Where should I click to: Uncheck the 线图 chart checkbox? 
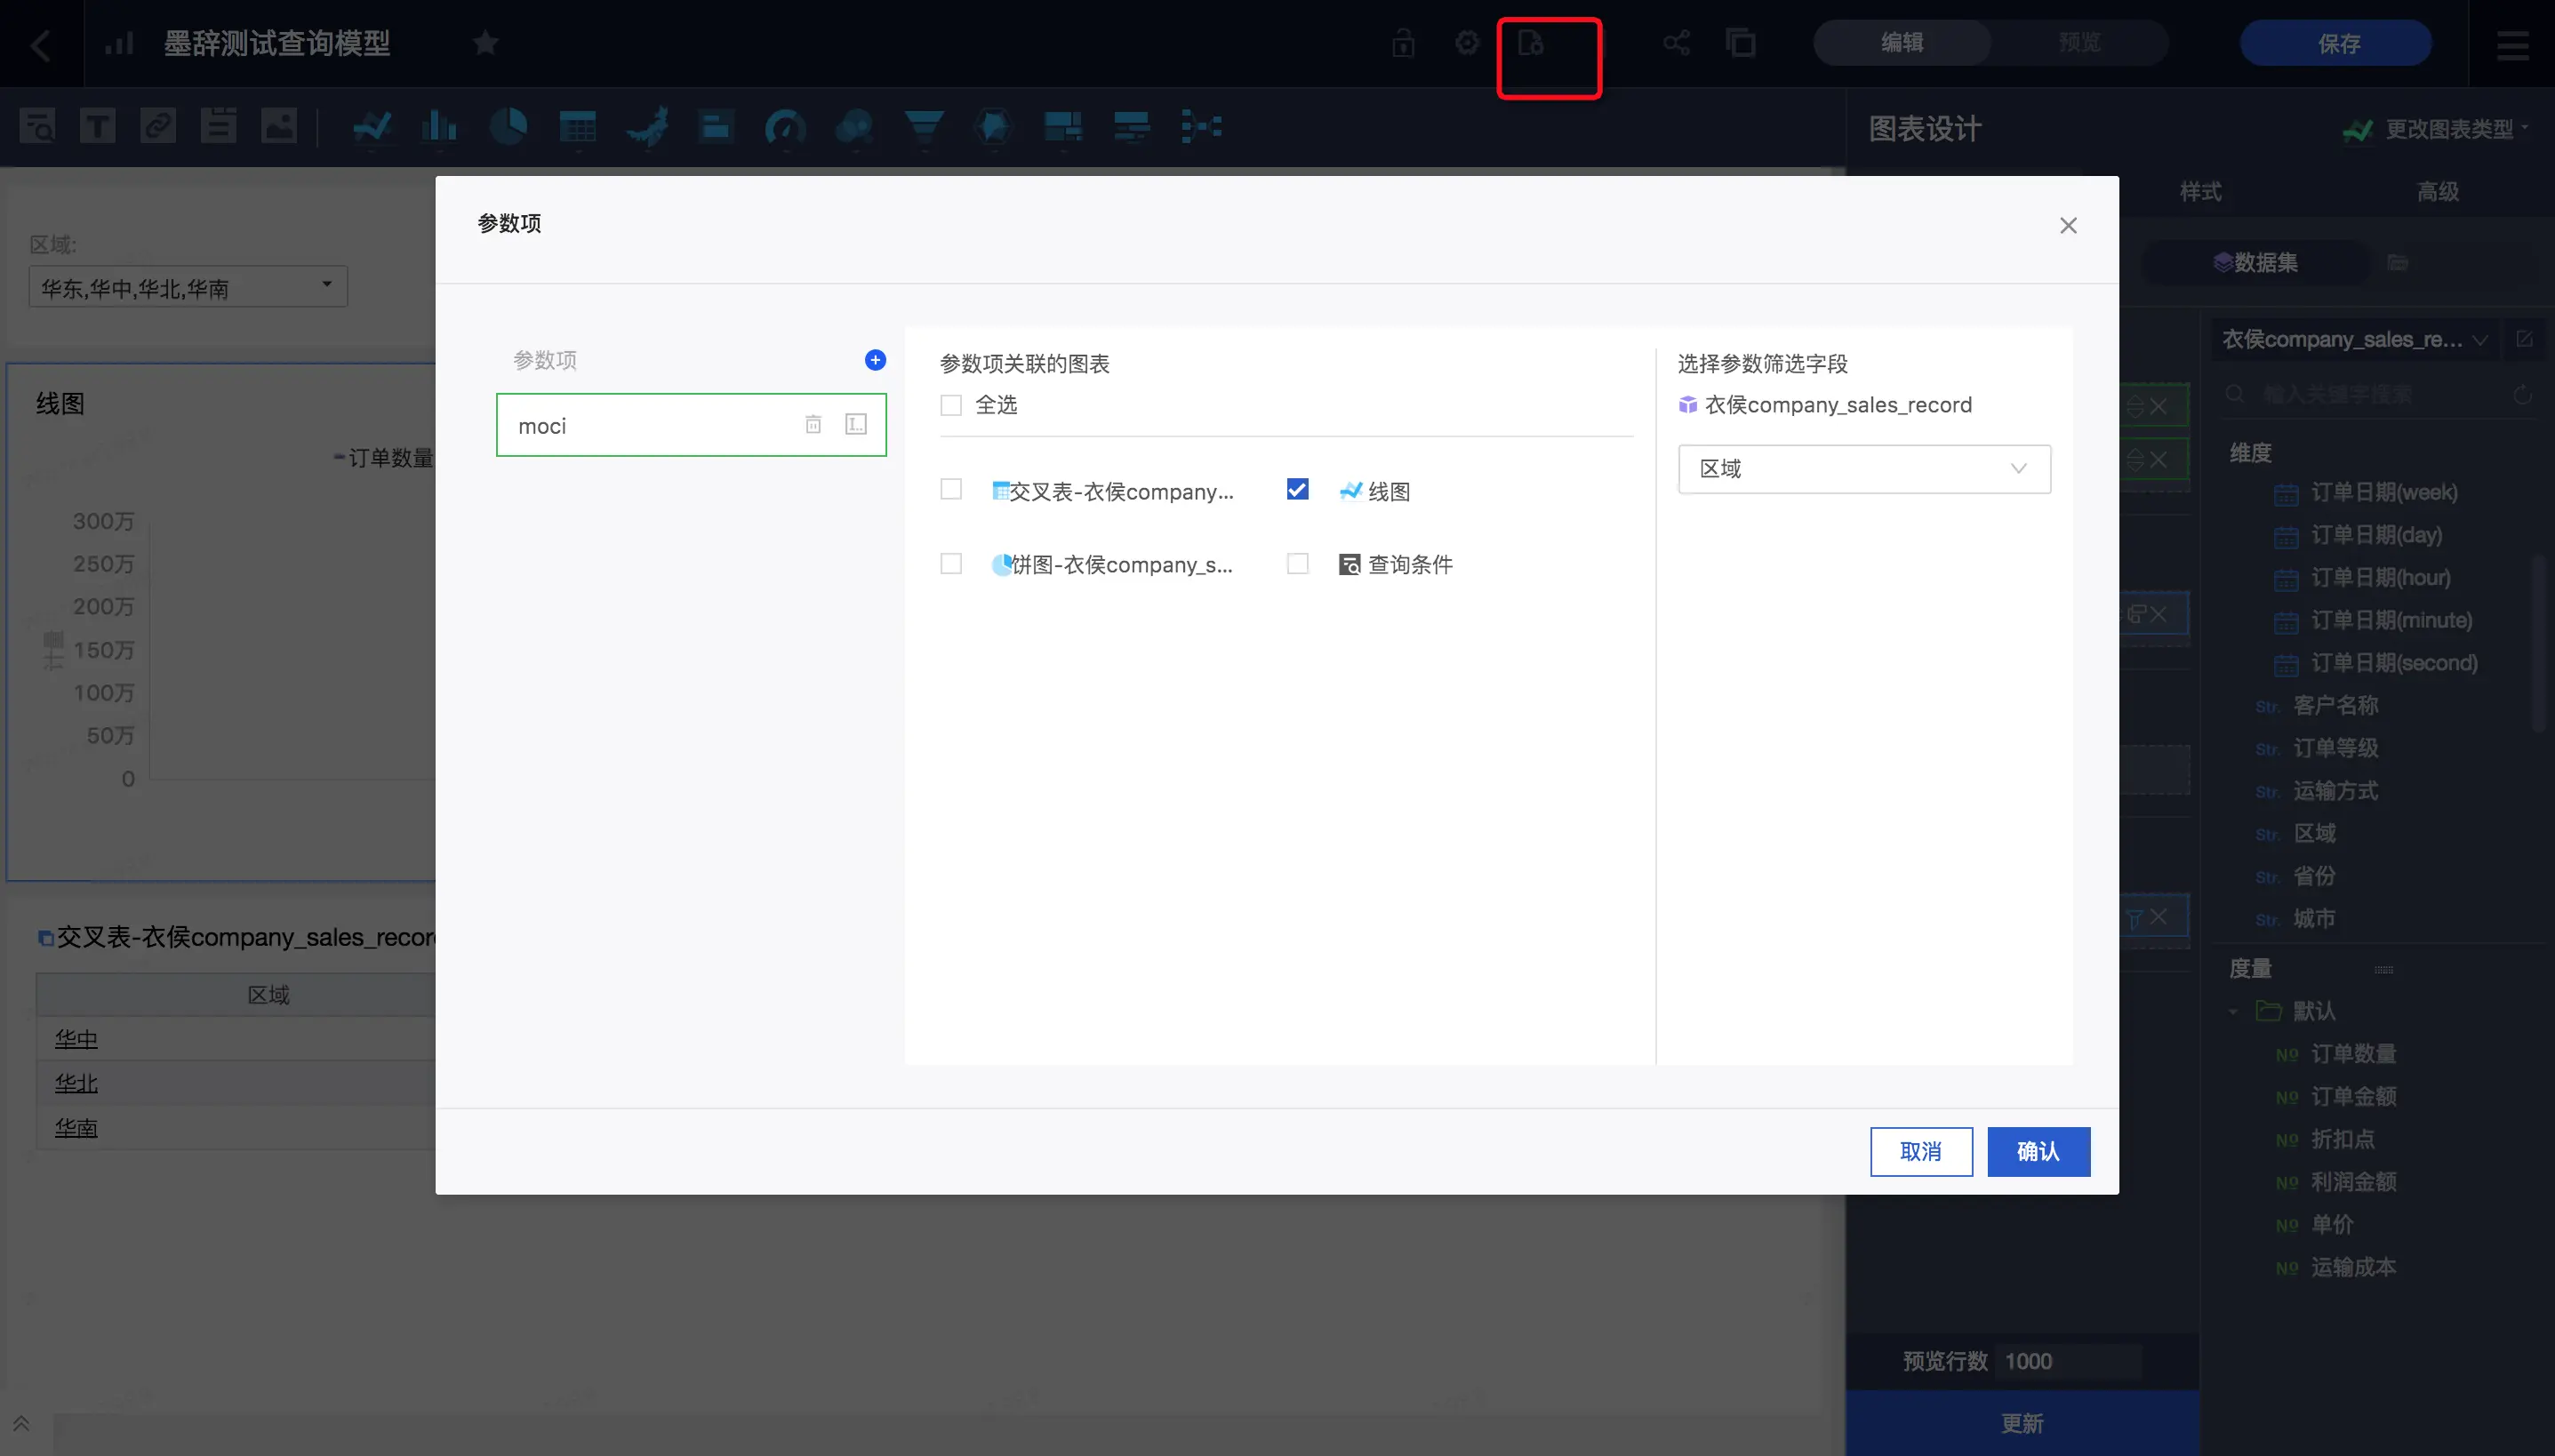pyautogui.click(x=1297, y=490)
